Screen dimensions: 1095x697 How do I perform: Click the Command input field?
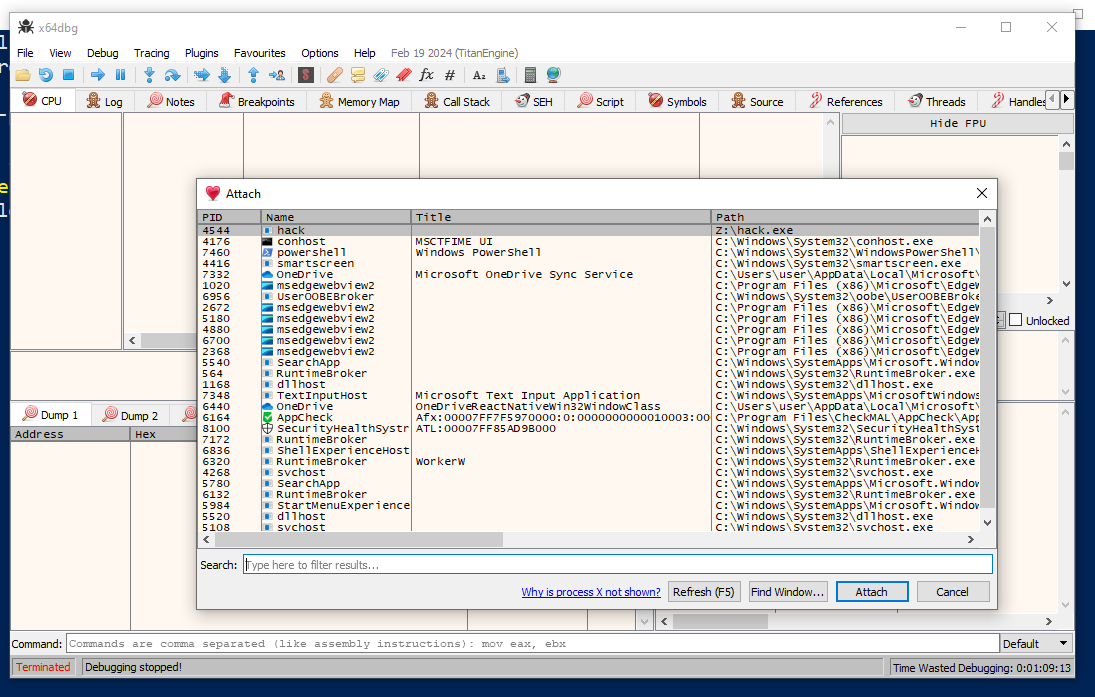point(532,643)
